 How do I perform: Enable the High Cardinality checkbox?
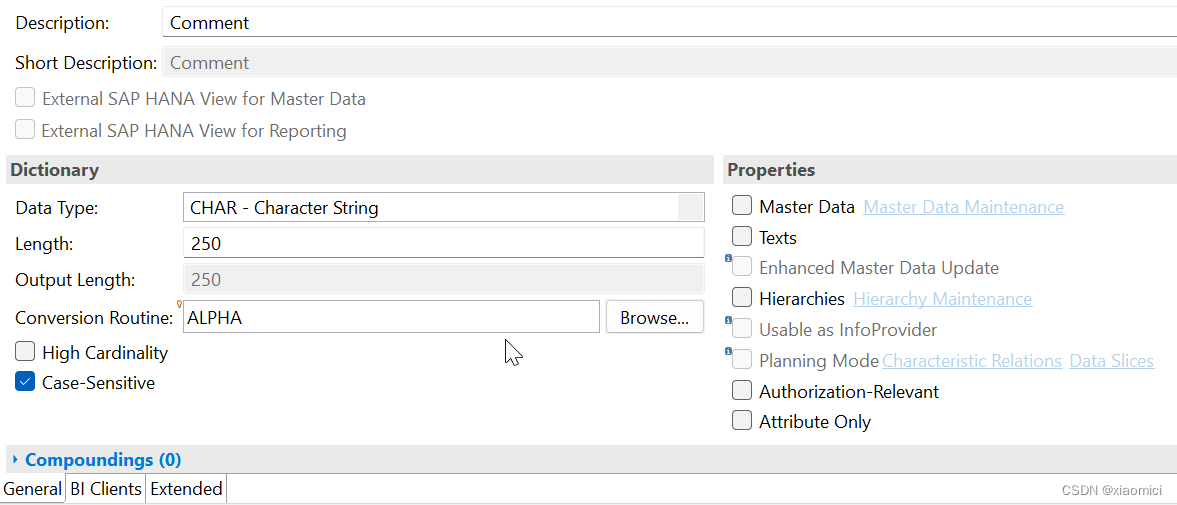pos(25,351)
